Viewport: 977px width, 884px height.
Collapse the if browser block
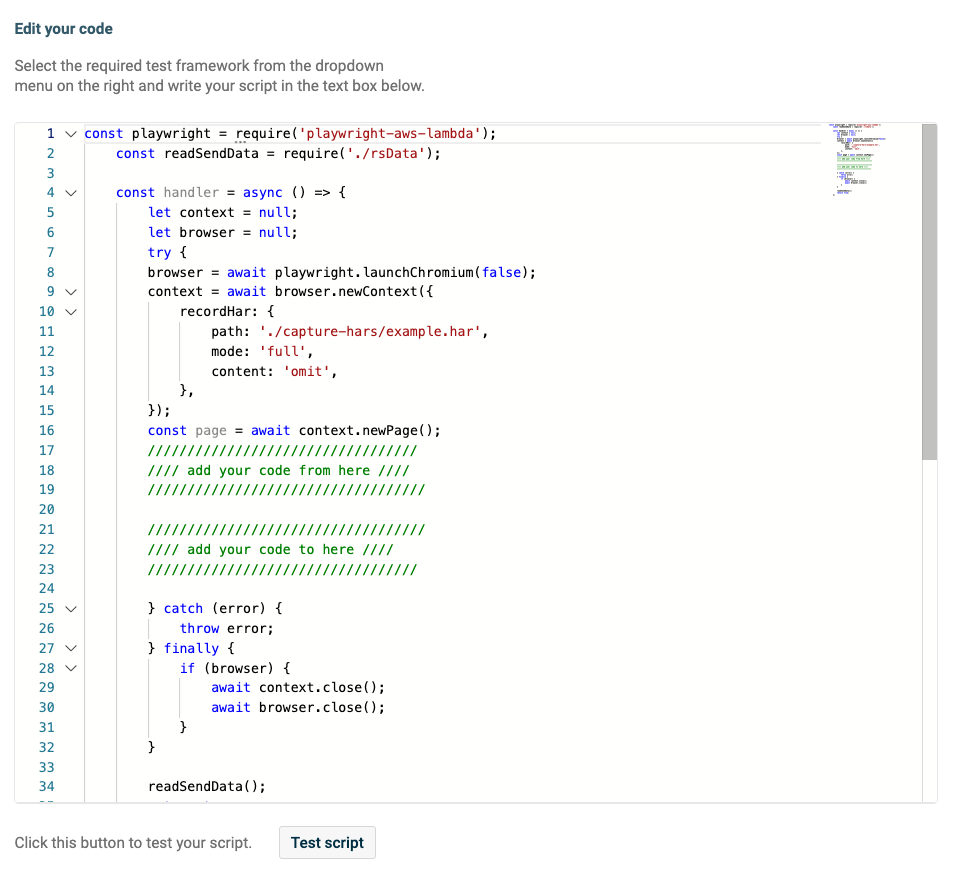pos(70,668)
